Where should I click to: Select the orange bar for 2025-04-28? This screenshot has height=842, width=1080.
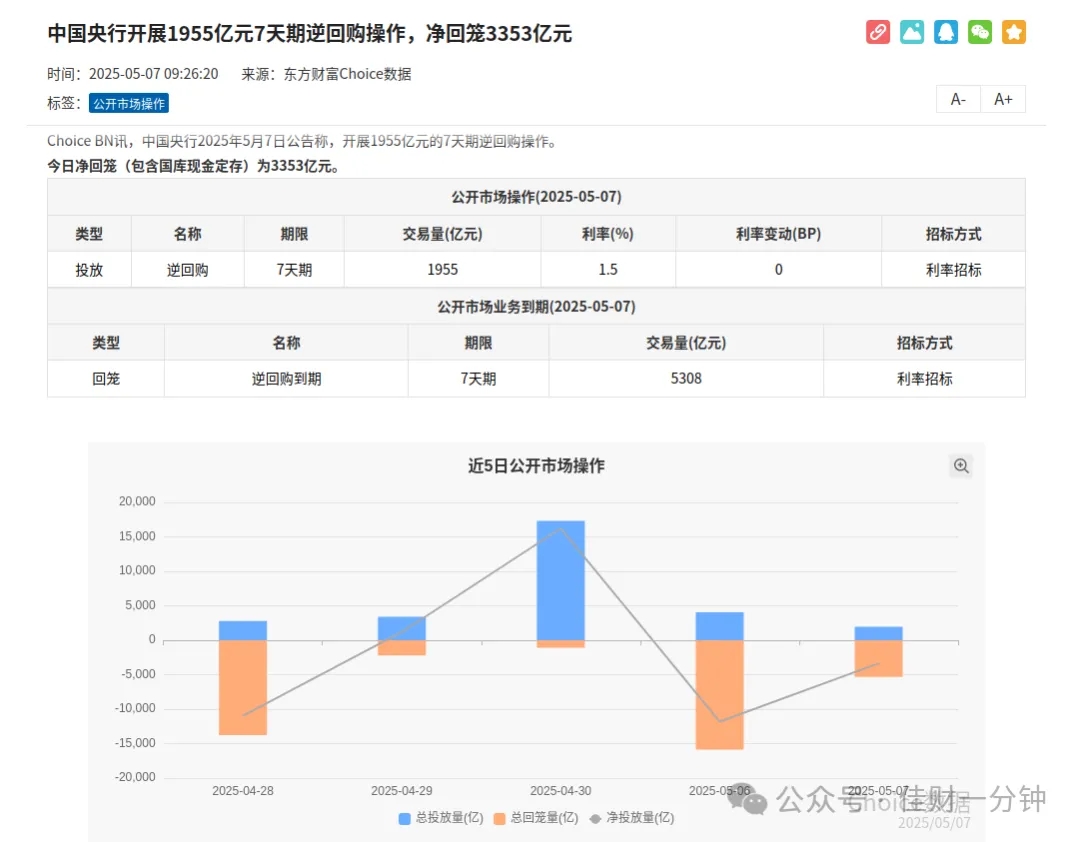pyautogui.click(x=243, y=687)
